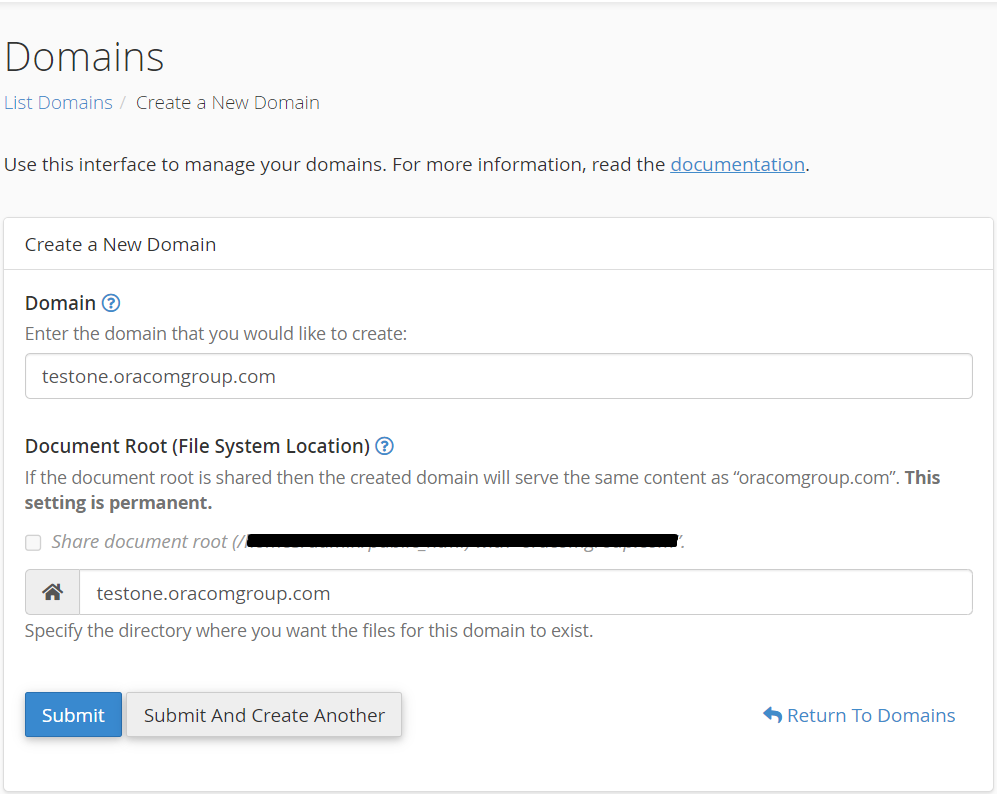The height and width of the screenshot is (794, 997).
Task: Click the Create a New Domain panel header
Action: click(x=120, y=244)
